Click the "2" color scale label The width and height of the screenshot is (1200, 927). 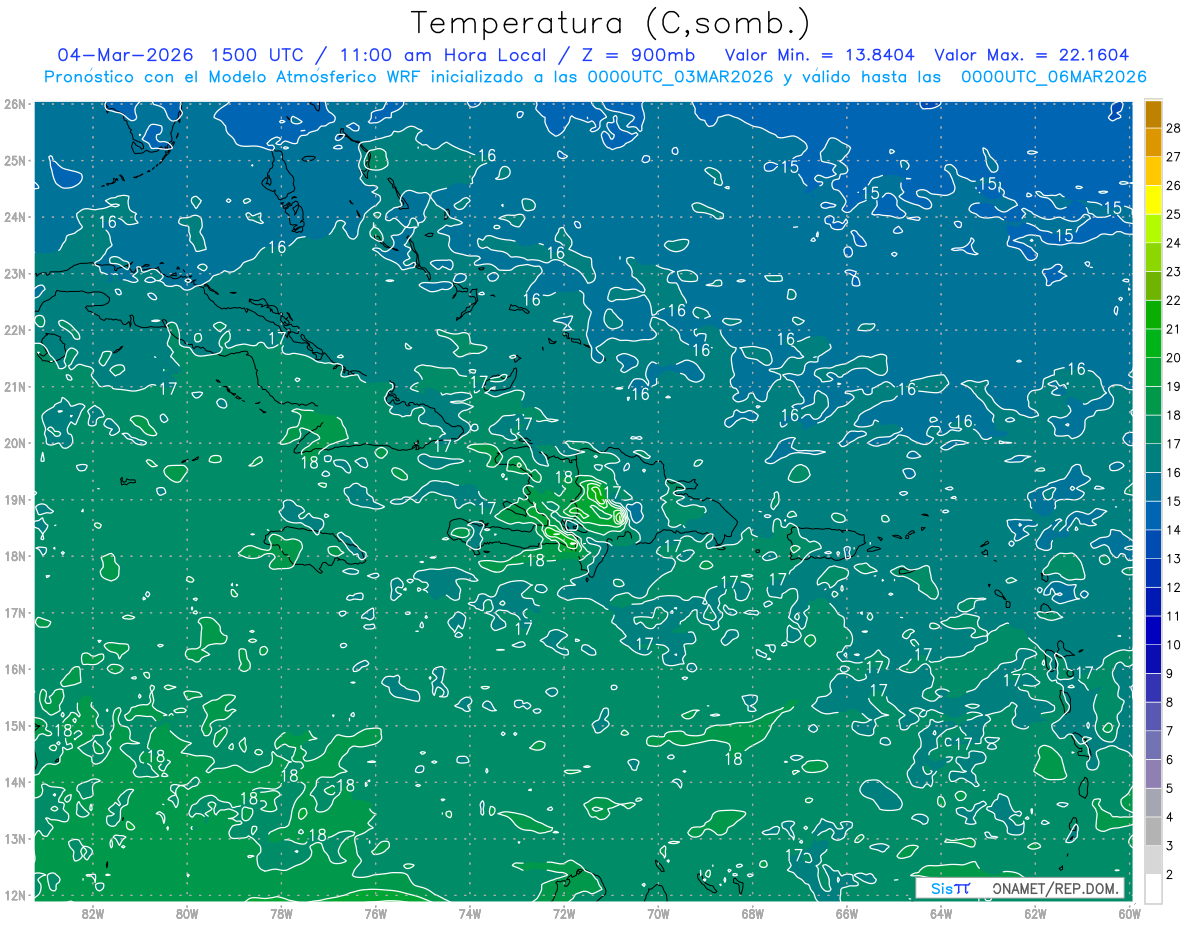pos(1170,874)
